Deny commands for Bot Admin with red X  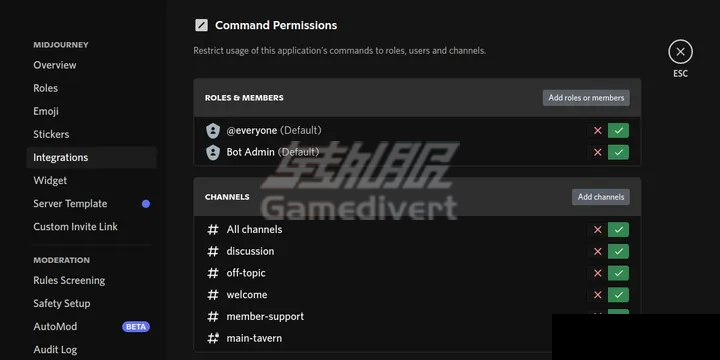597,152
